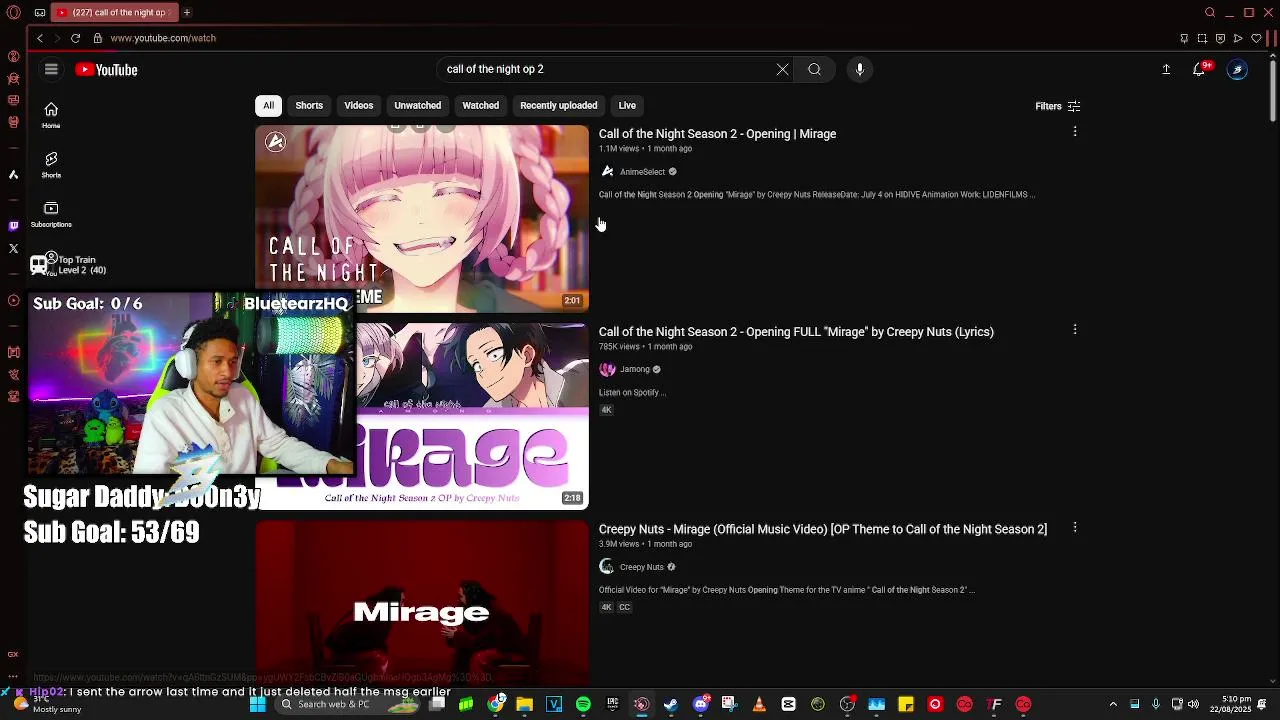The image size is (1280, 720).
Task: Take a snapshot with Opera toolbar icon
Action: point(1202,38)
